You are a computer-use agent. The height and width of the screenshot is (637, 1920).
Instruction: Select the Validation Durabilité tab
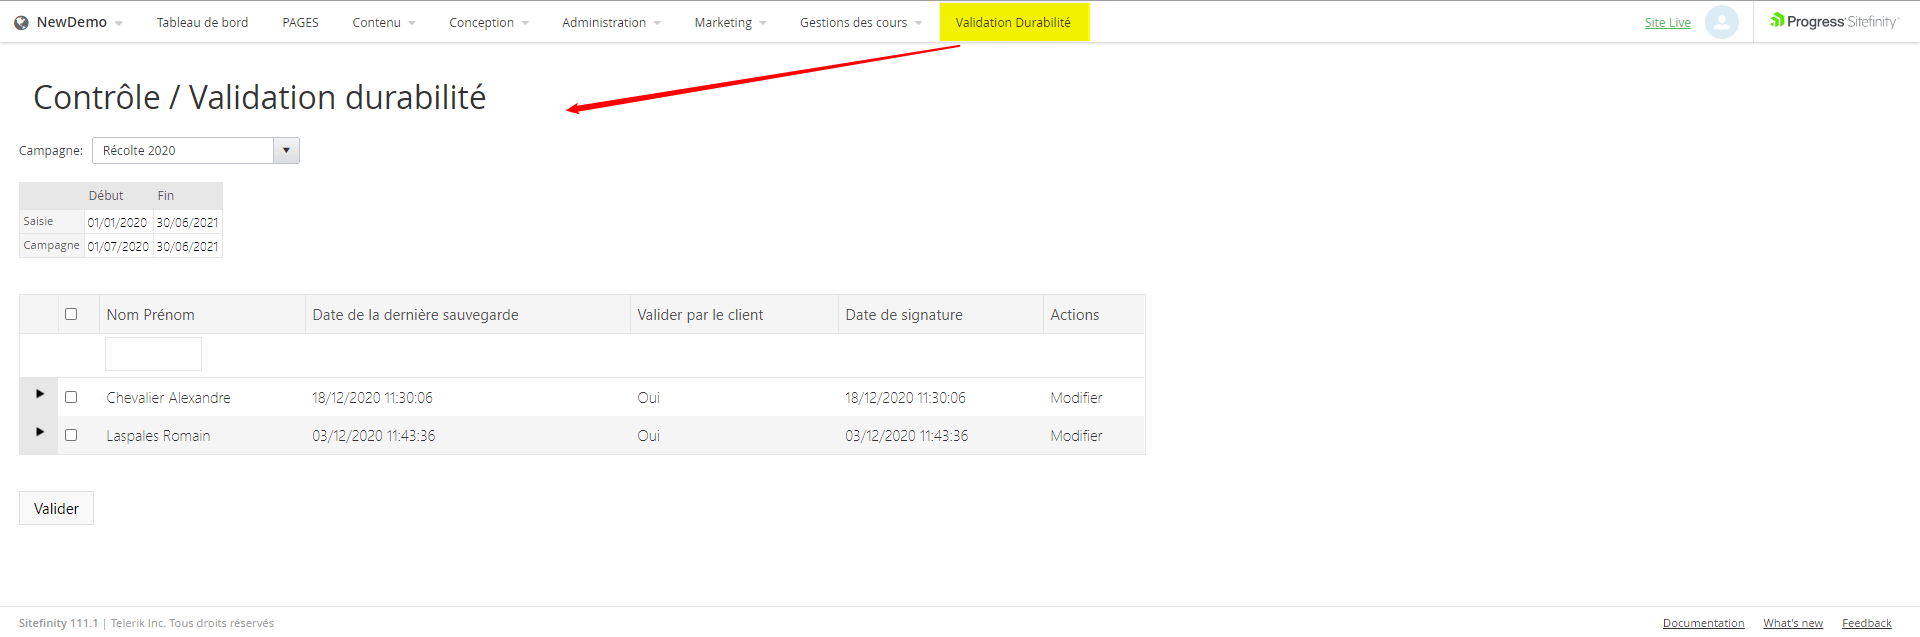(1013, 23)
